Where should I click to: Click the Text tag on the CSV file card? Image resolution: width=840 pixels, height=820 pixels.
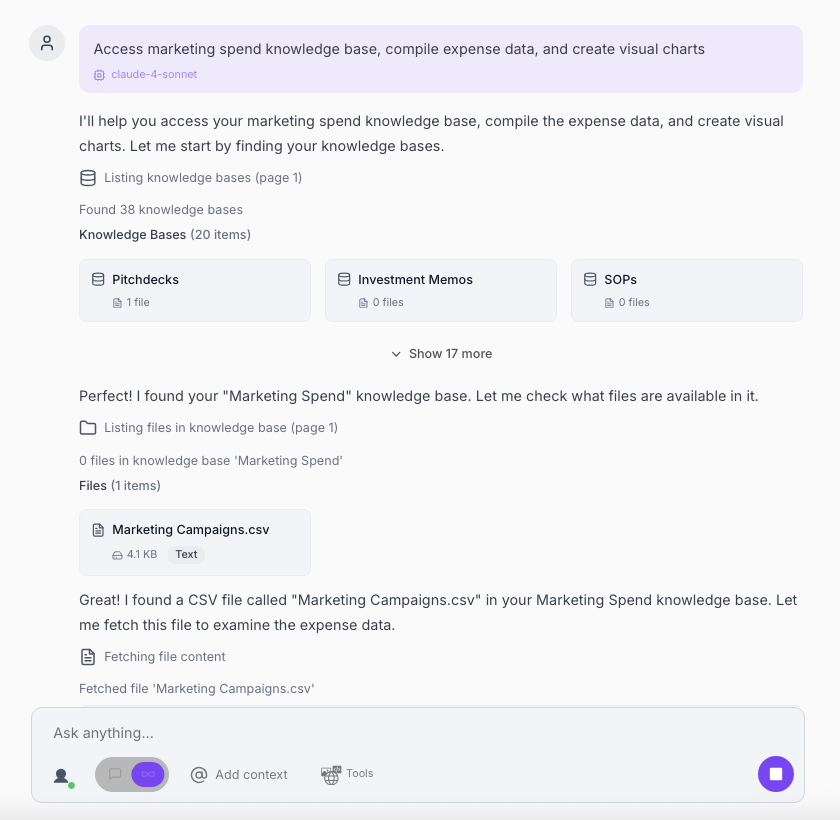(x=186, y=554)
